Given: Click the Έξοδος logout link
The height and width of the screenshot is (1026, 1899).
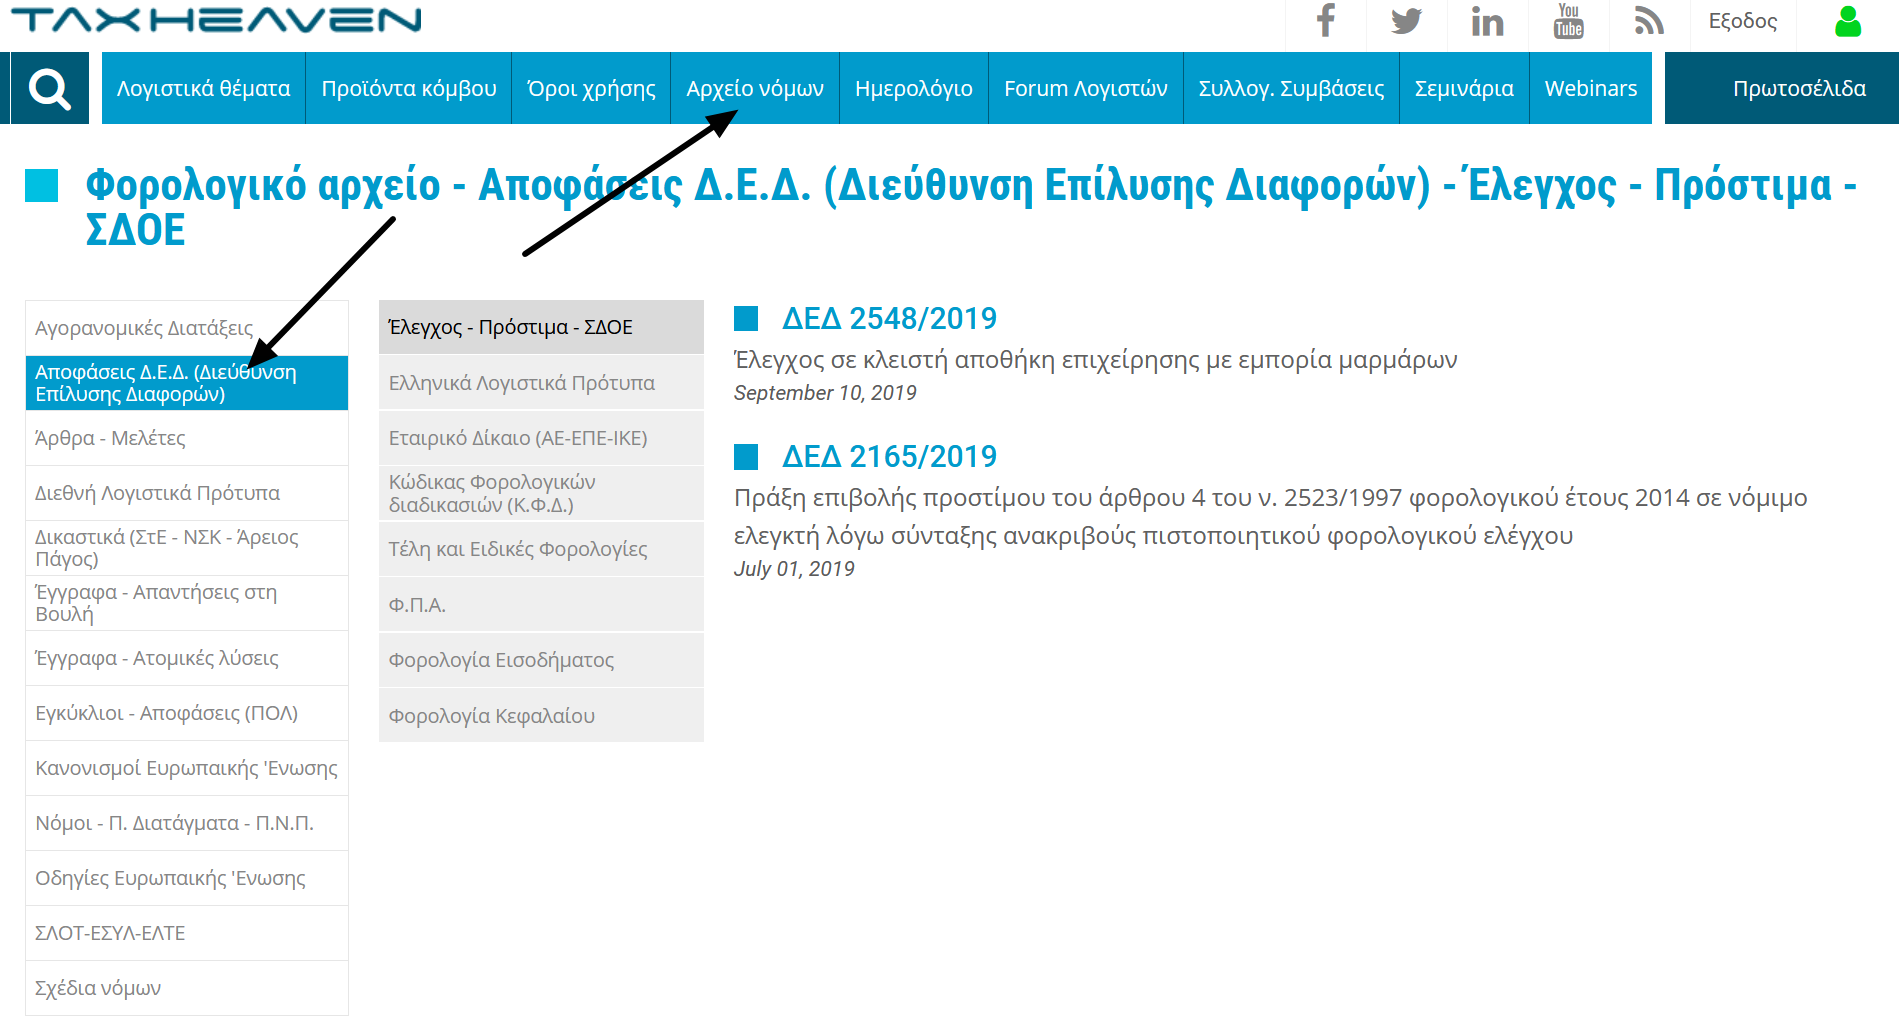Looking at the screenshot, I should pos(1742,21).
